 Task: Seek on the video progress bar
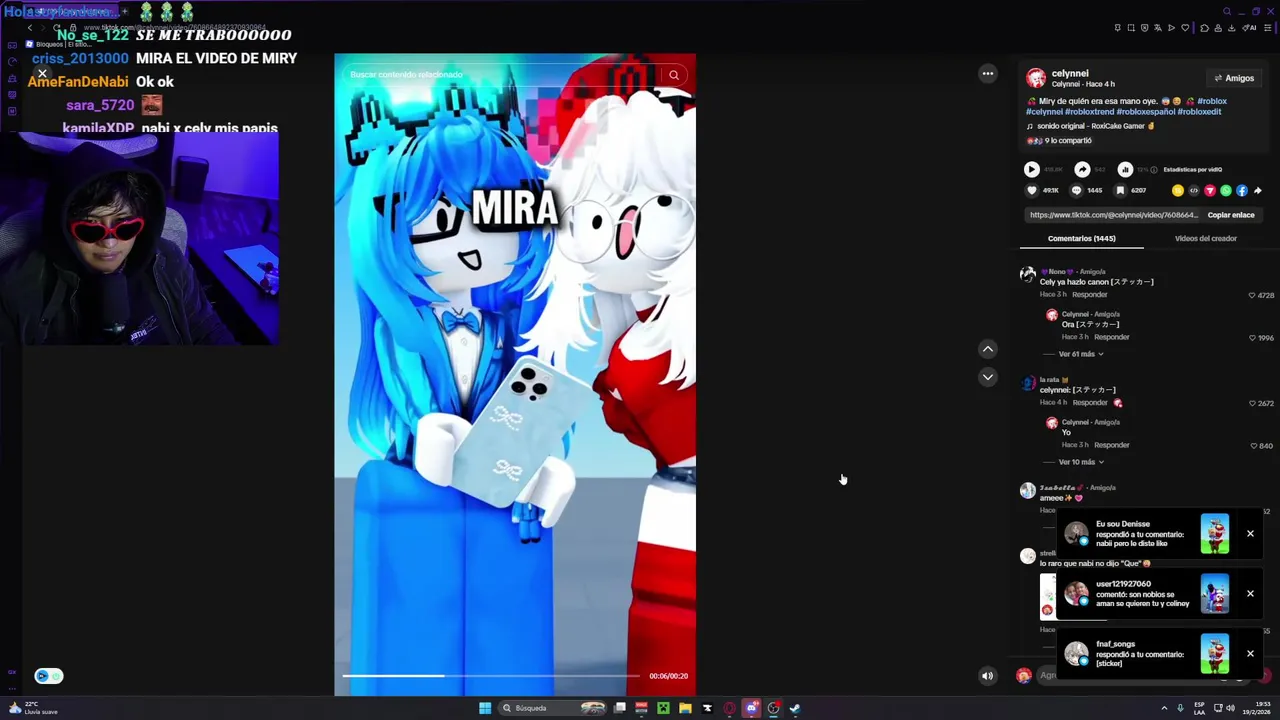pyautogui.click(x=490, y=676)
